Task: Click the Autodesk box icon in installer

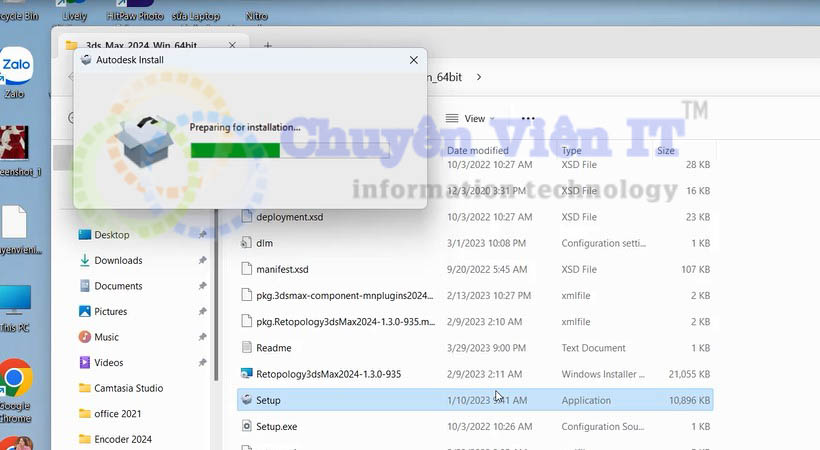Action: pyautogui.click(x=145, y=141)
